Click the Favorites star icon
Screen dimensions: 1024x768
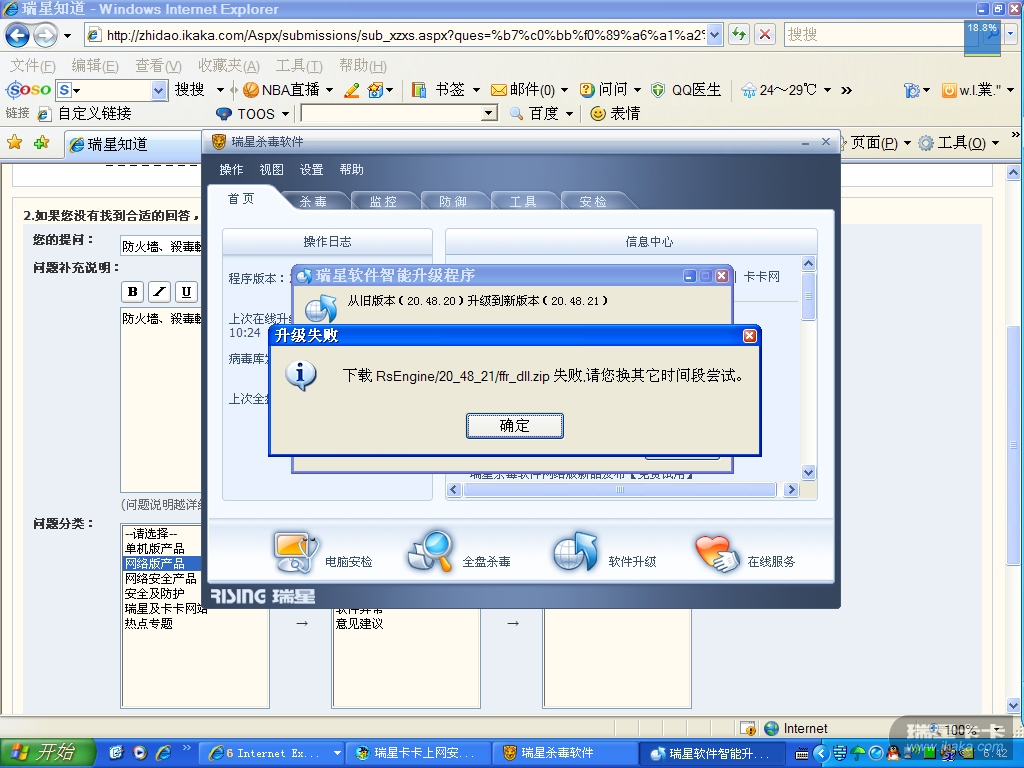coord(14,142)
